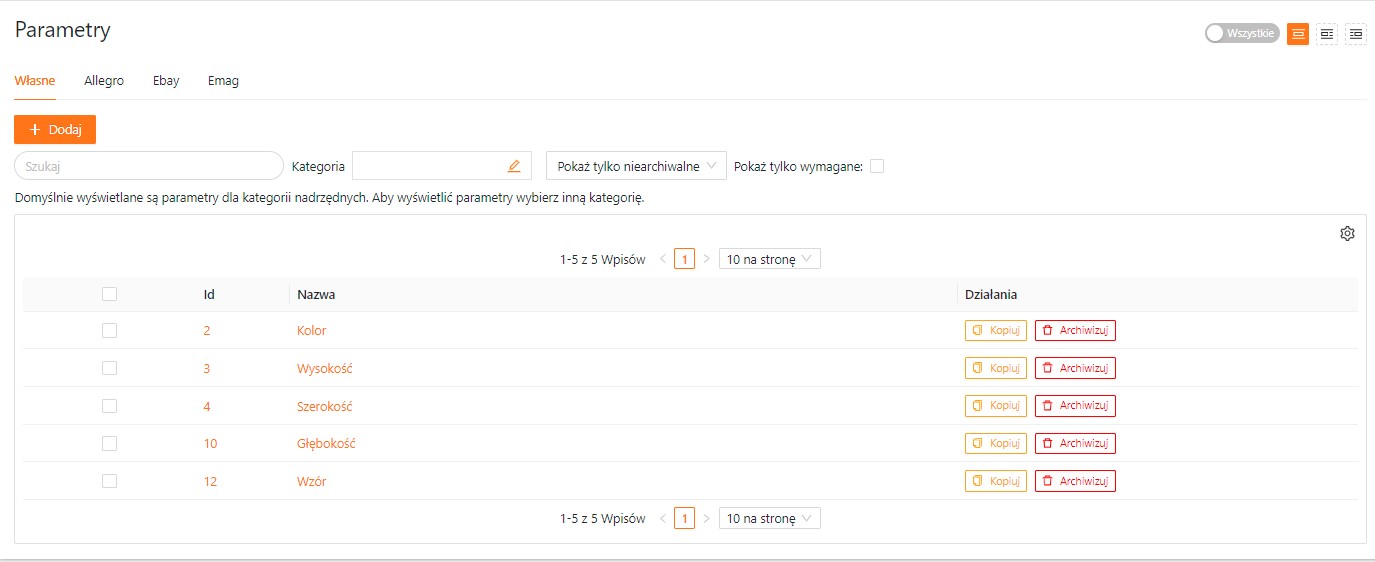Go to next page using top pagination arrow
This screenshot has width=1375, height=562.
pos(706,259)
